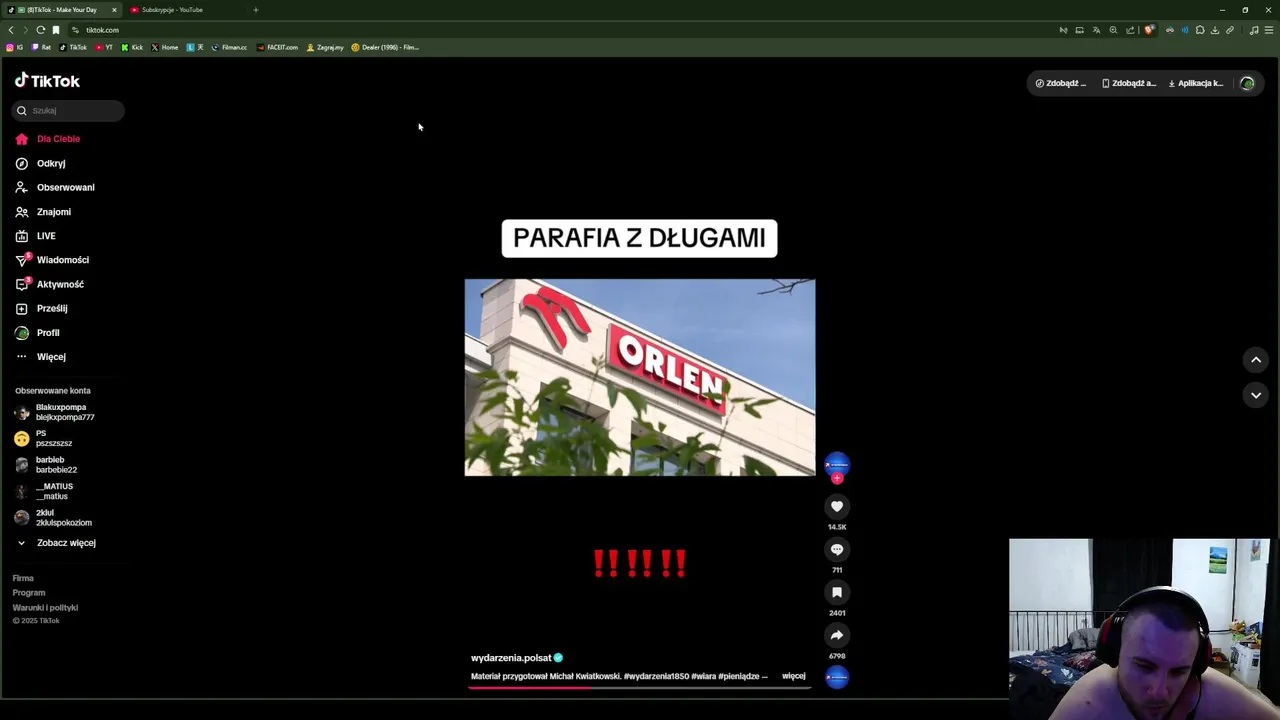Open the Firma footer link
Screen dimensions: 1280x720
tap(23, 578)
